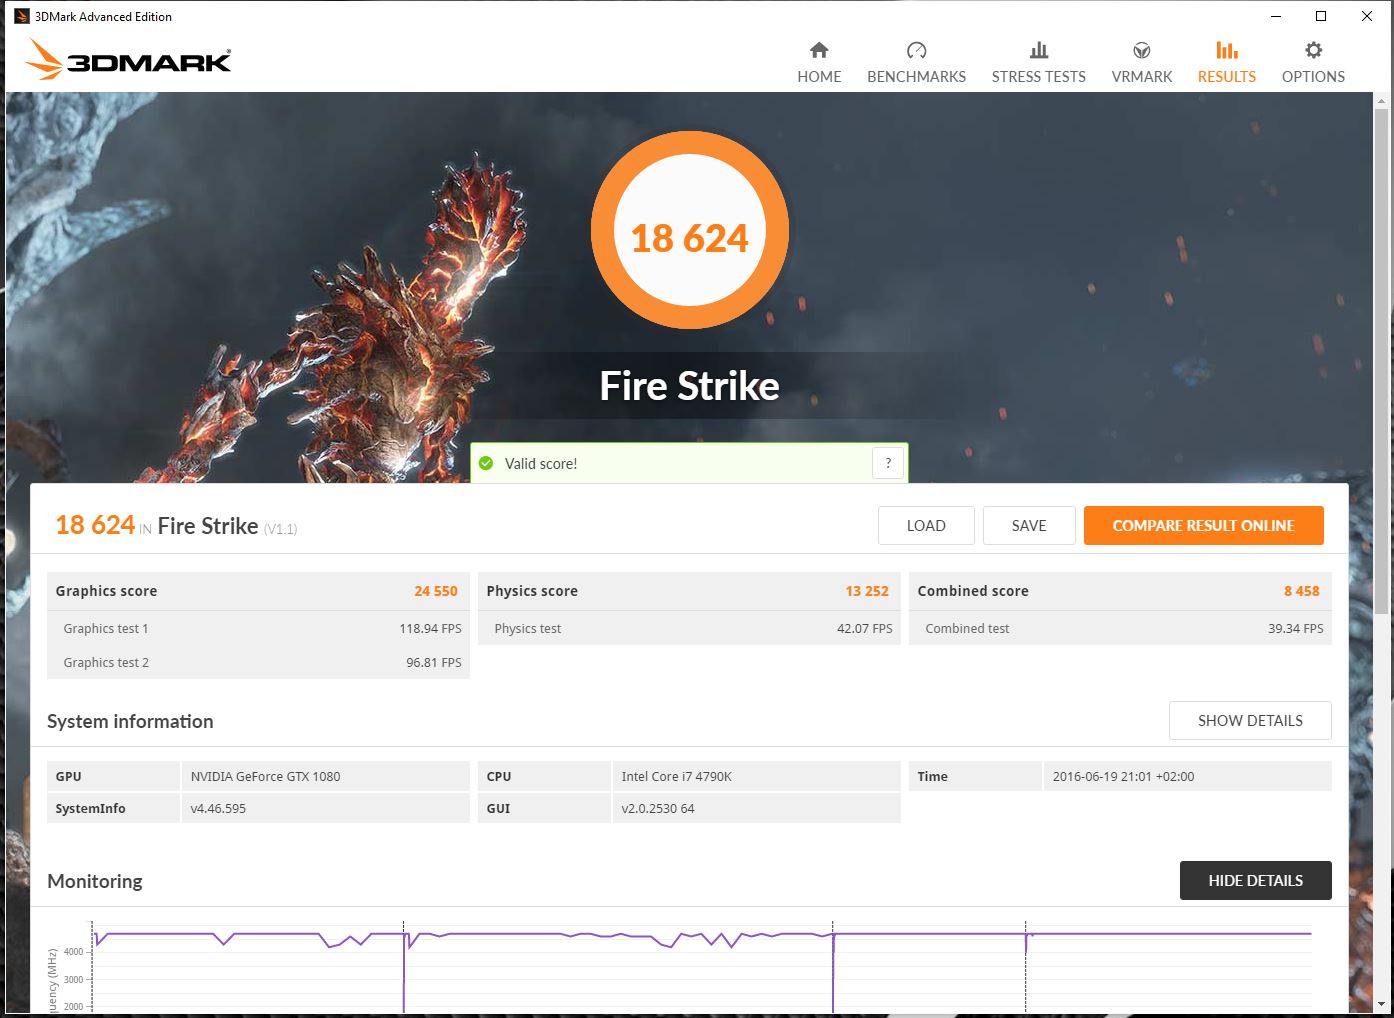The image size is (1394, 1018).
Task: Click NVIDIA GeForce GTX 1080 value
Action: point(265,776)
